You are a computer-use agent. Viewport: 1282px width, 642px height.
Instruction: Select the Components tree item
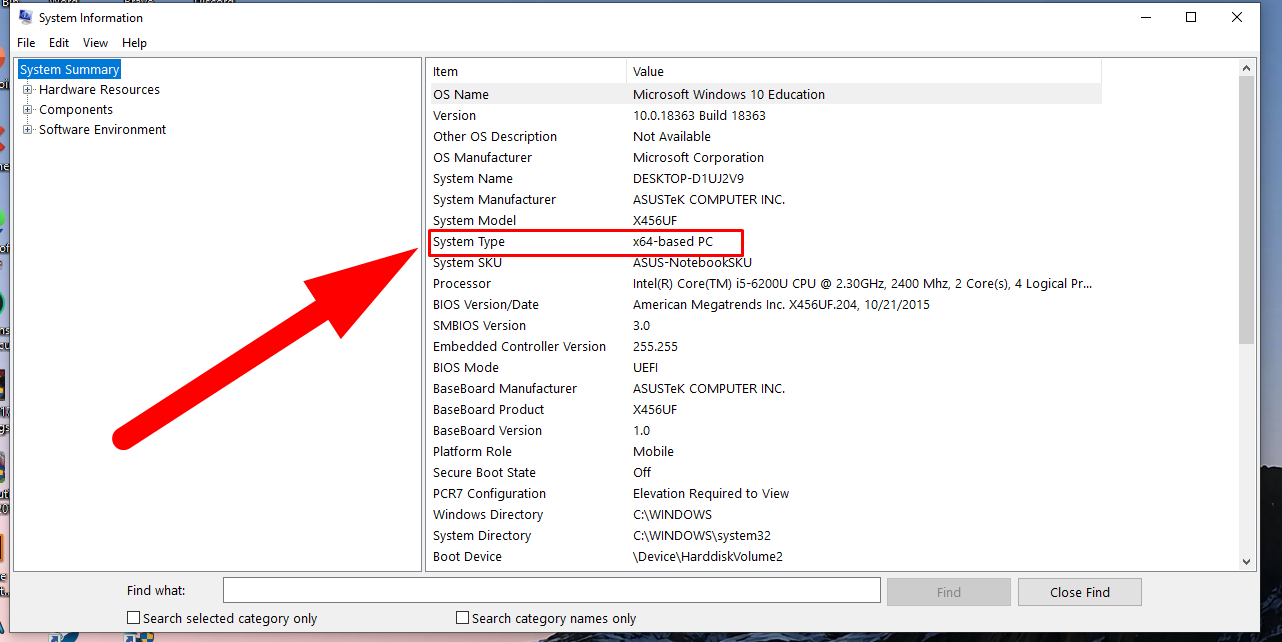[x=76, y=110]
